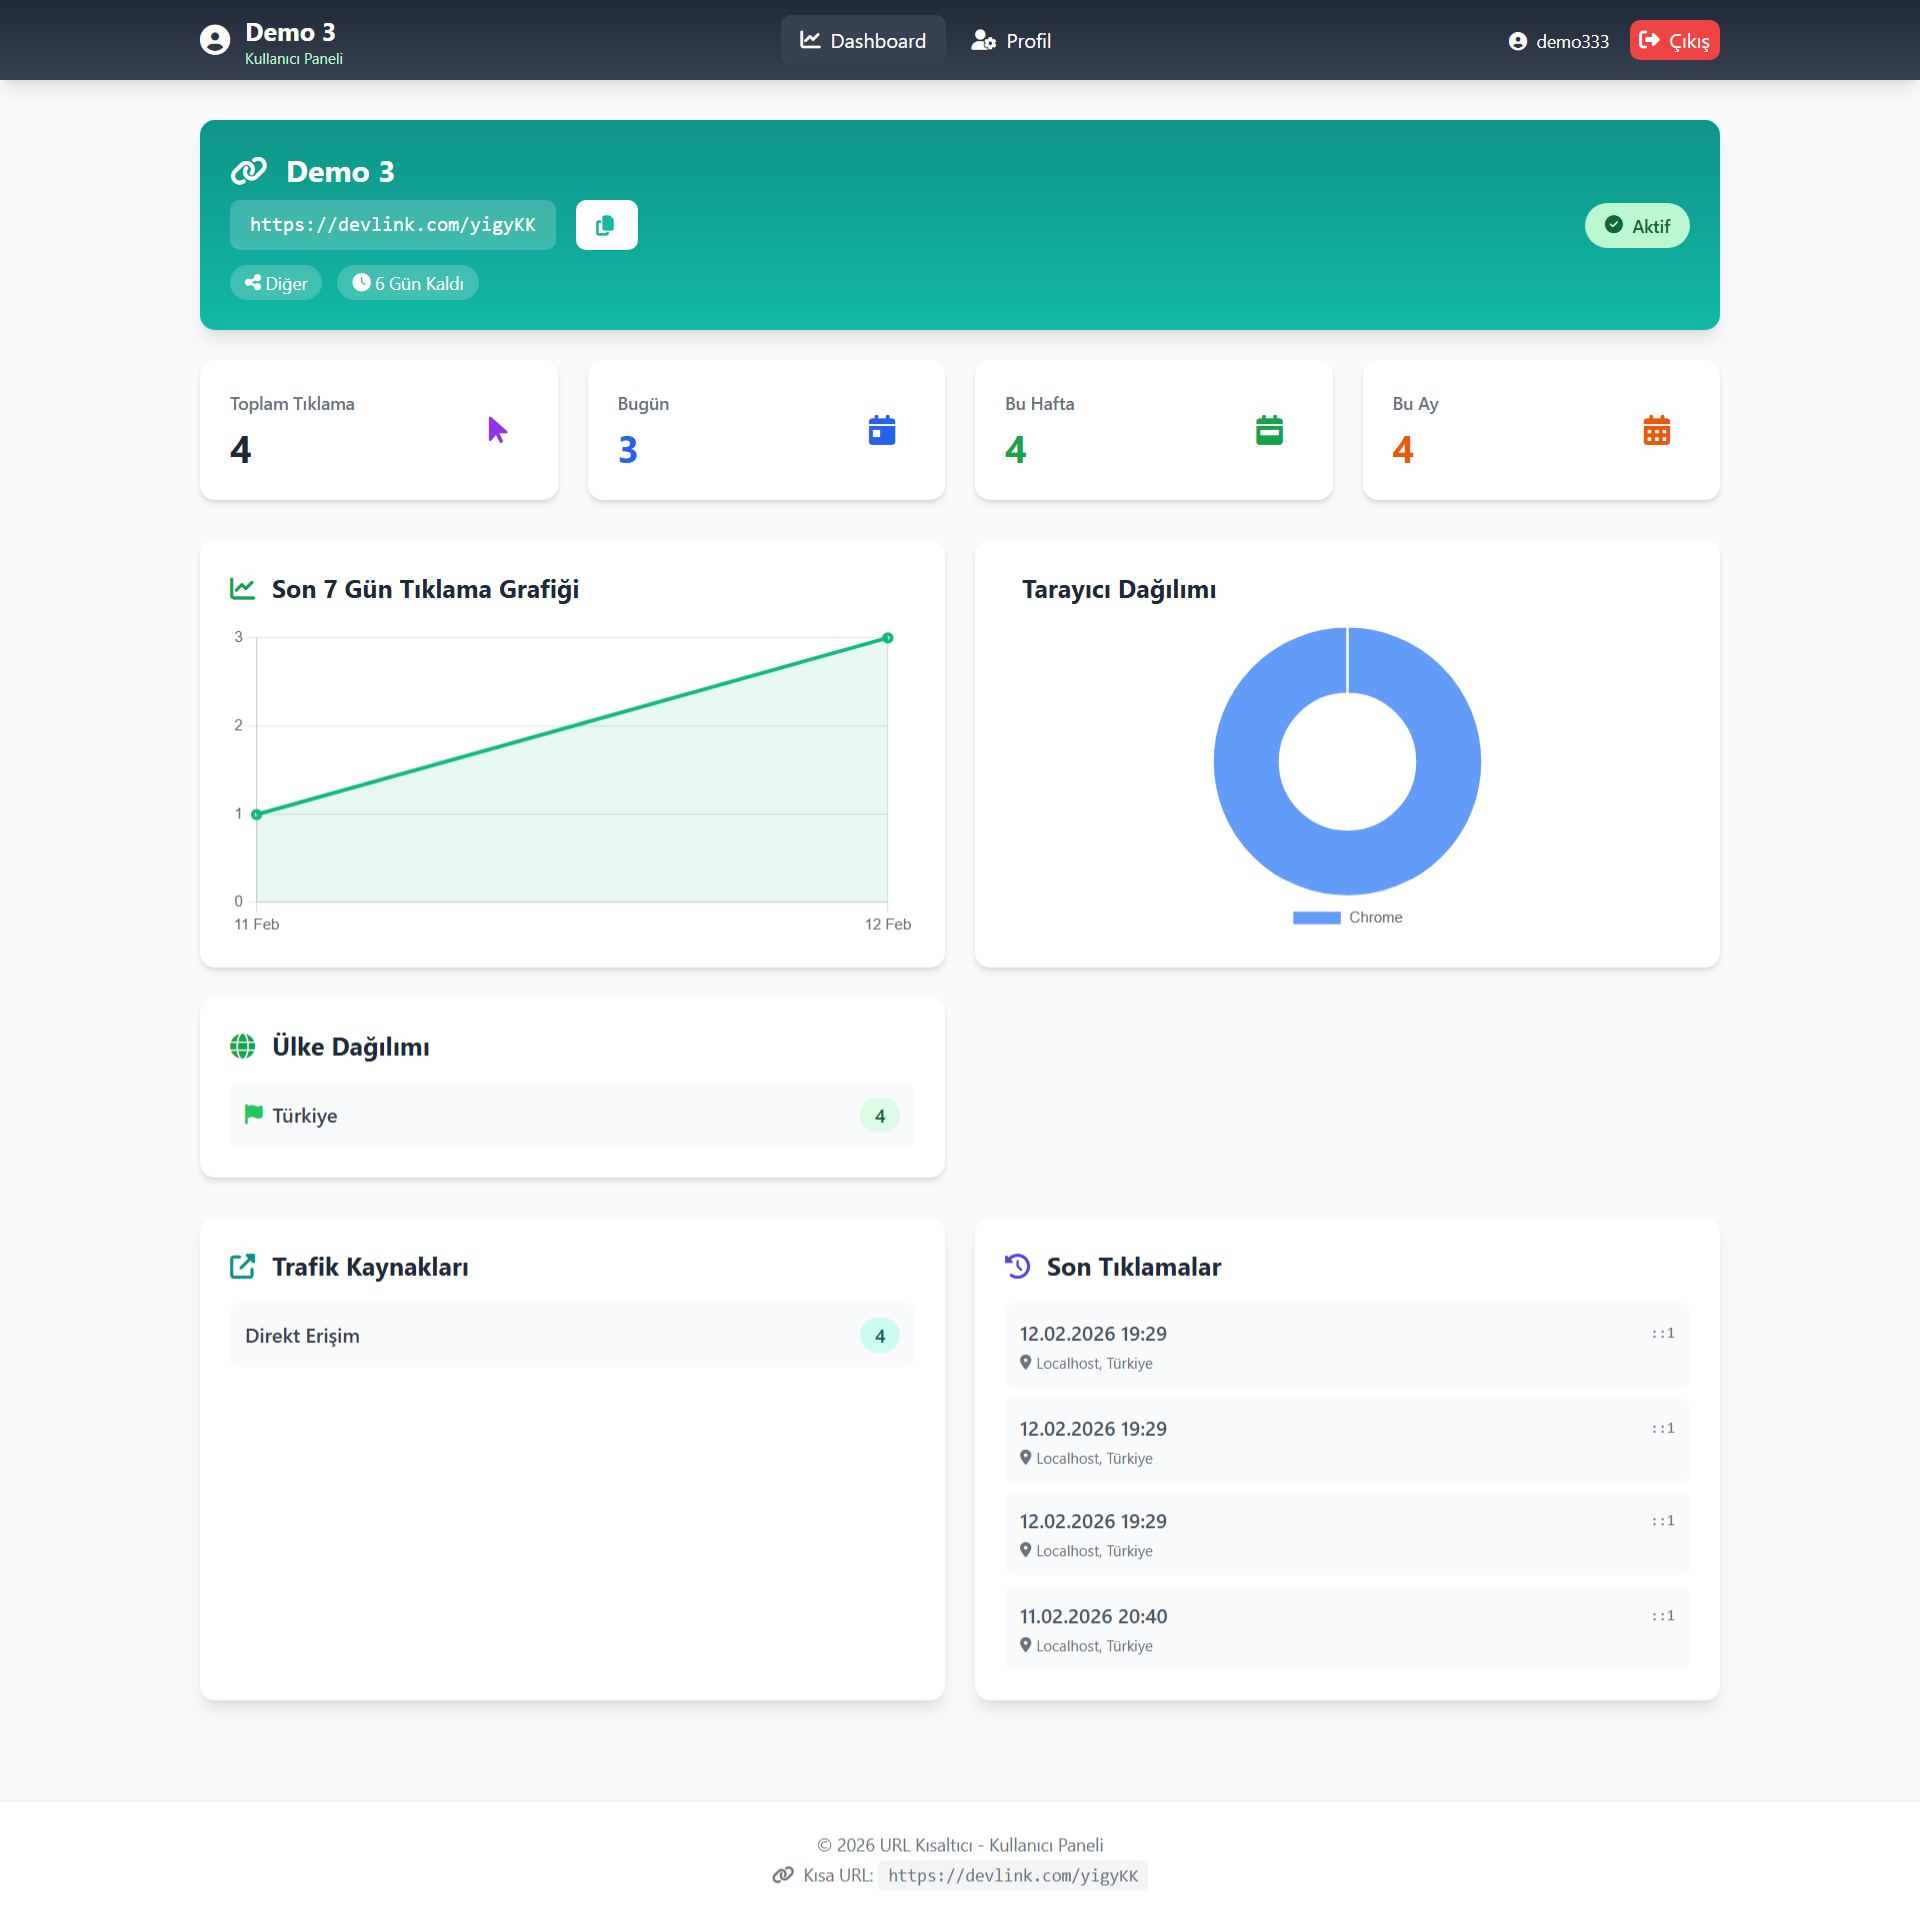Click the 12 Feb data point on line chart
The height and width of the screenshot is (1921, 1920).
coord(888,638)
